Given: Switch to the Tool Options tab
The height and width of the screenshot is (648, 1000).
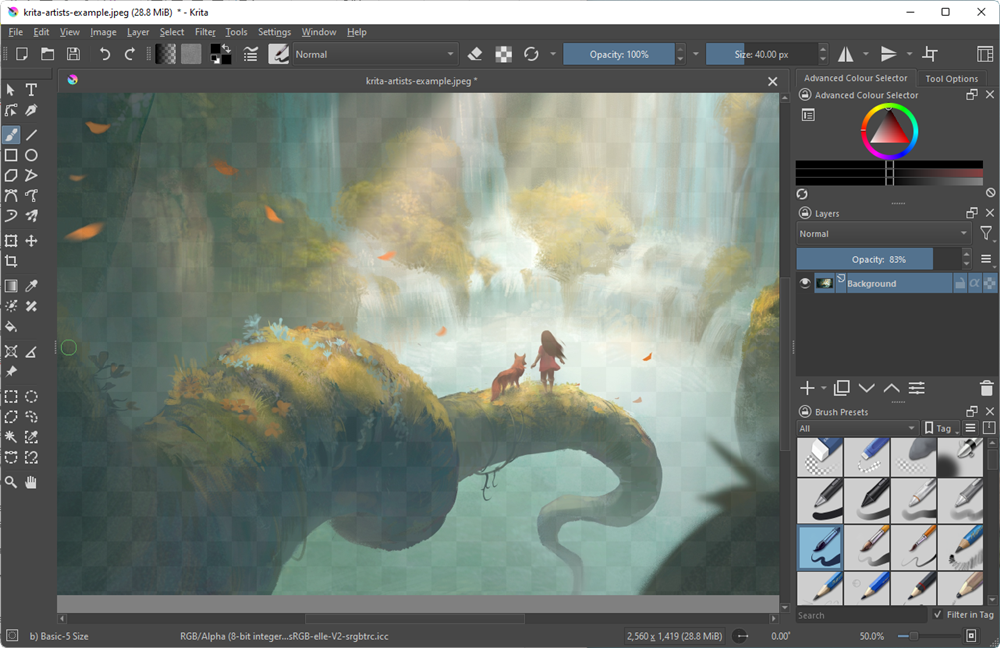Looking at the screenshot, I should click(951, 78).
